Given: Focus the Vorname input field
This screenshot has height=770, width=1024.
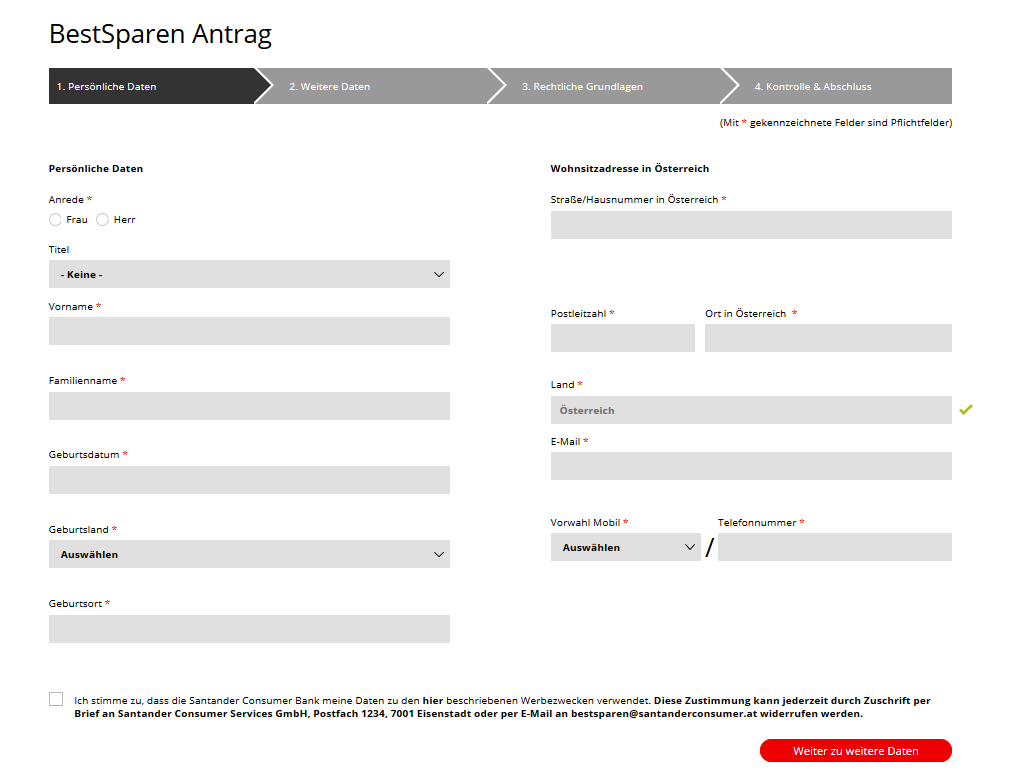Looking at the screenshot, I should pos(249,331).
